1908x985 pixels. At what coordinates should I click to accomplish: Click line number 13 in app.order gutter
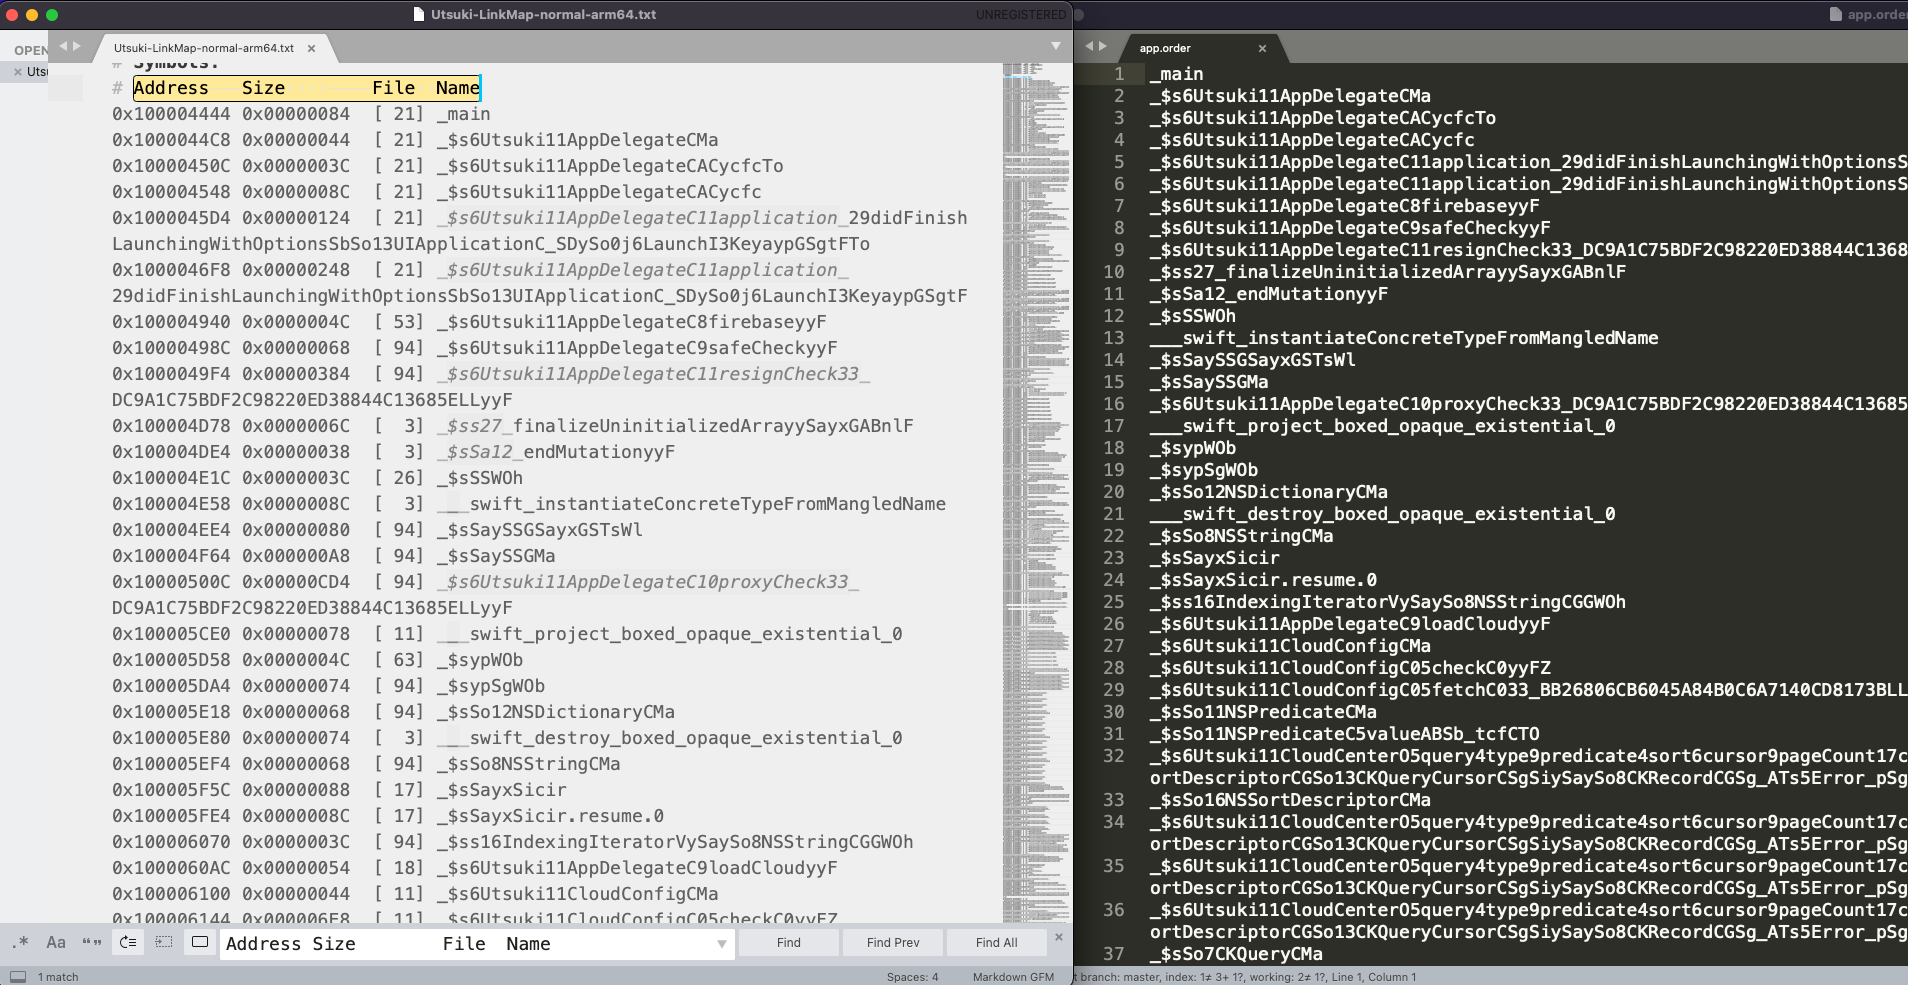[x=1114, y=338]
